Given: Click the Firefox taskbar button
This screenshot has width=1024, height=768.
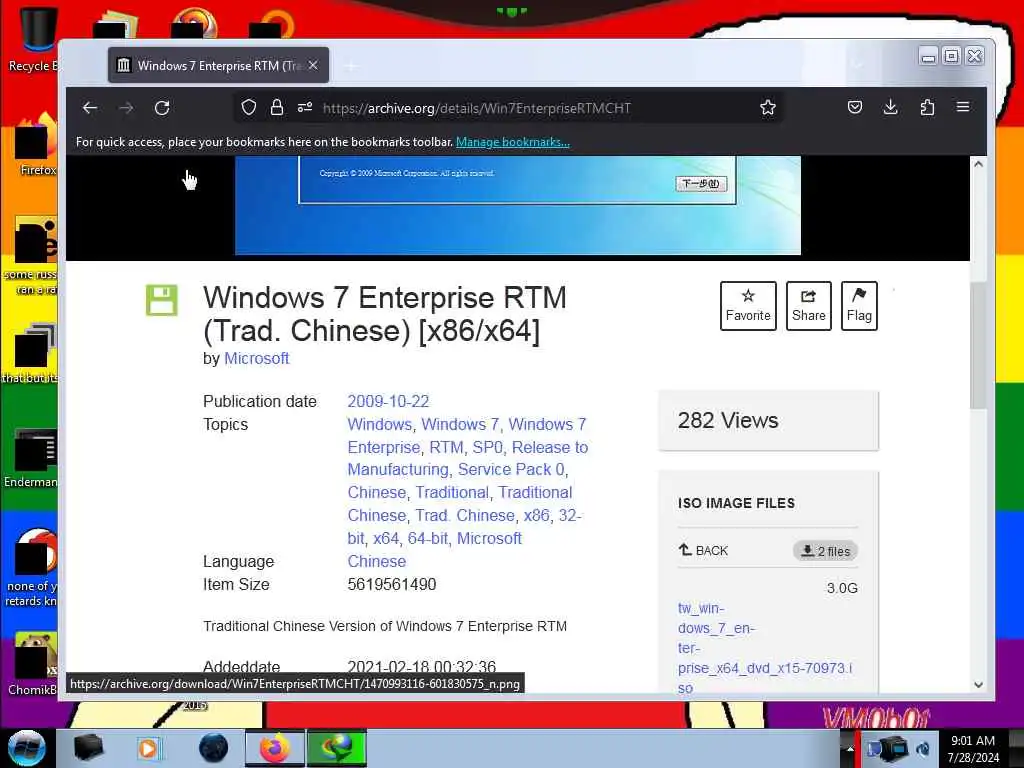Looking at the screenshot, I should 275,748.
